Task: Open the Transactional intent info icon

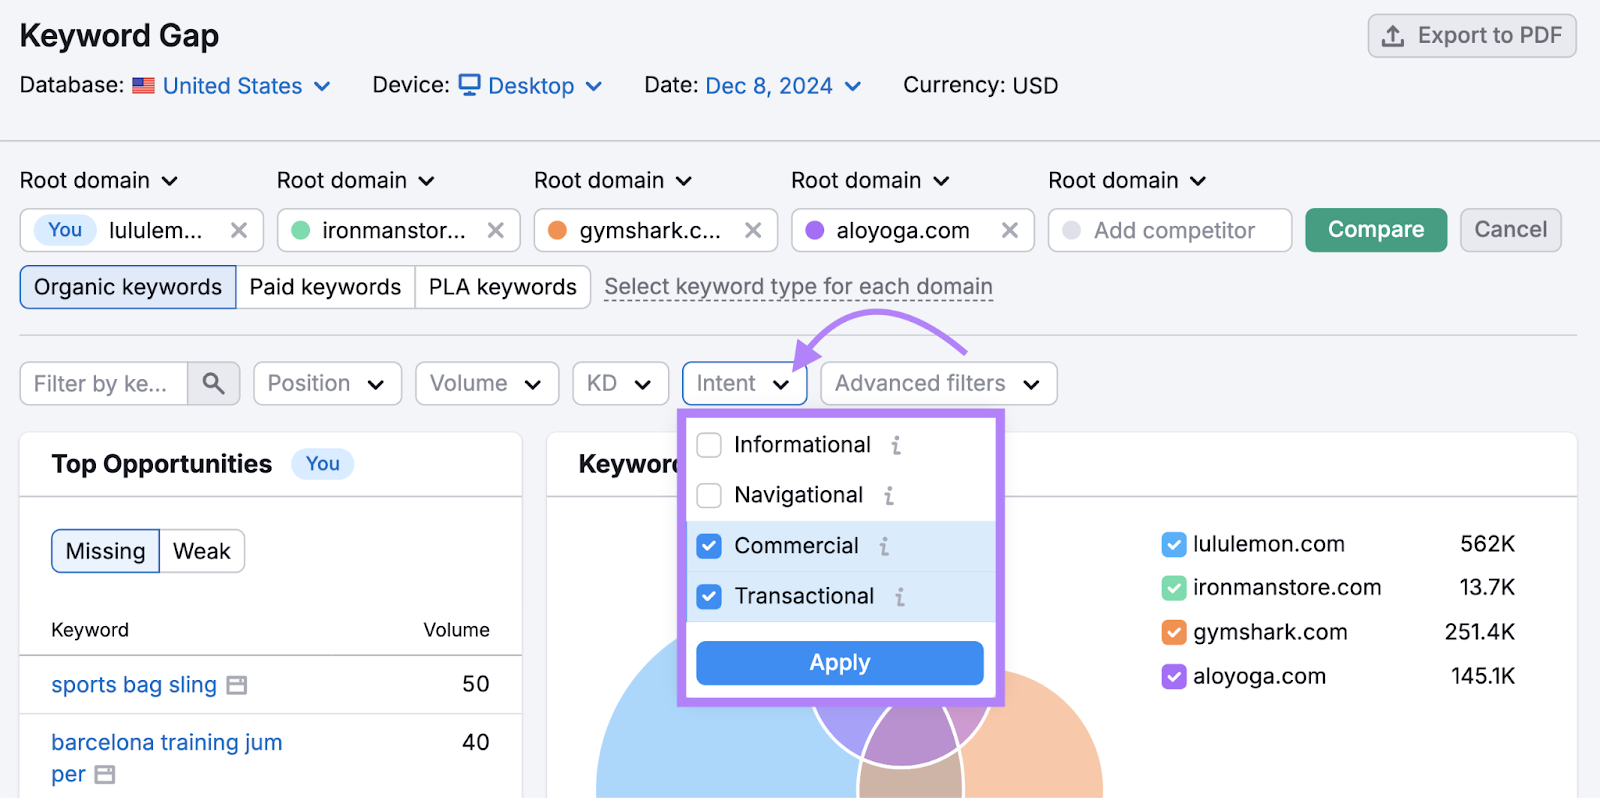Action: (x=900, y=596)
